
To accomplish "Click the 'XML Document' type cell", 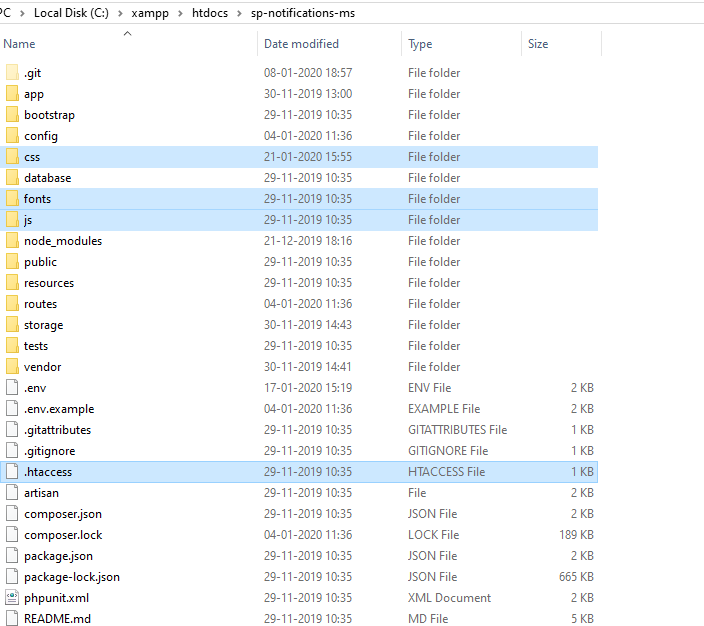I will point(449,598).
